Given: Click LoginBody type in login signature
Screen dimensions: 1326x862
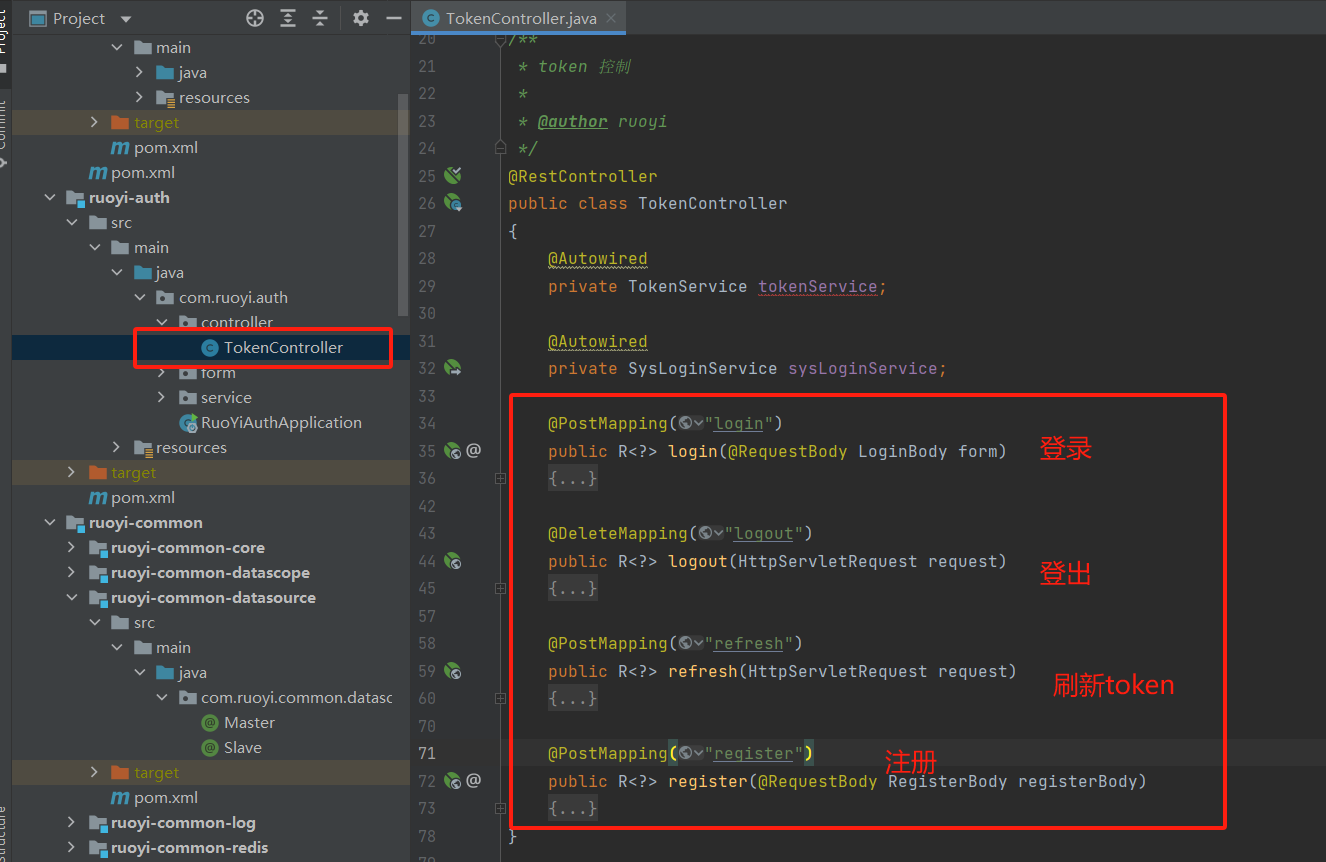Looking at the screenshot, I should point(903,451).
